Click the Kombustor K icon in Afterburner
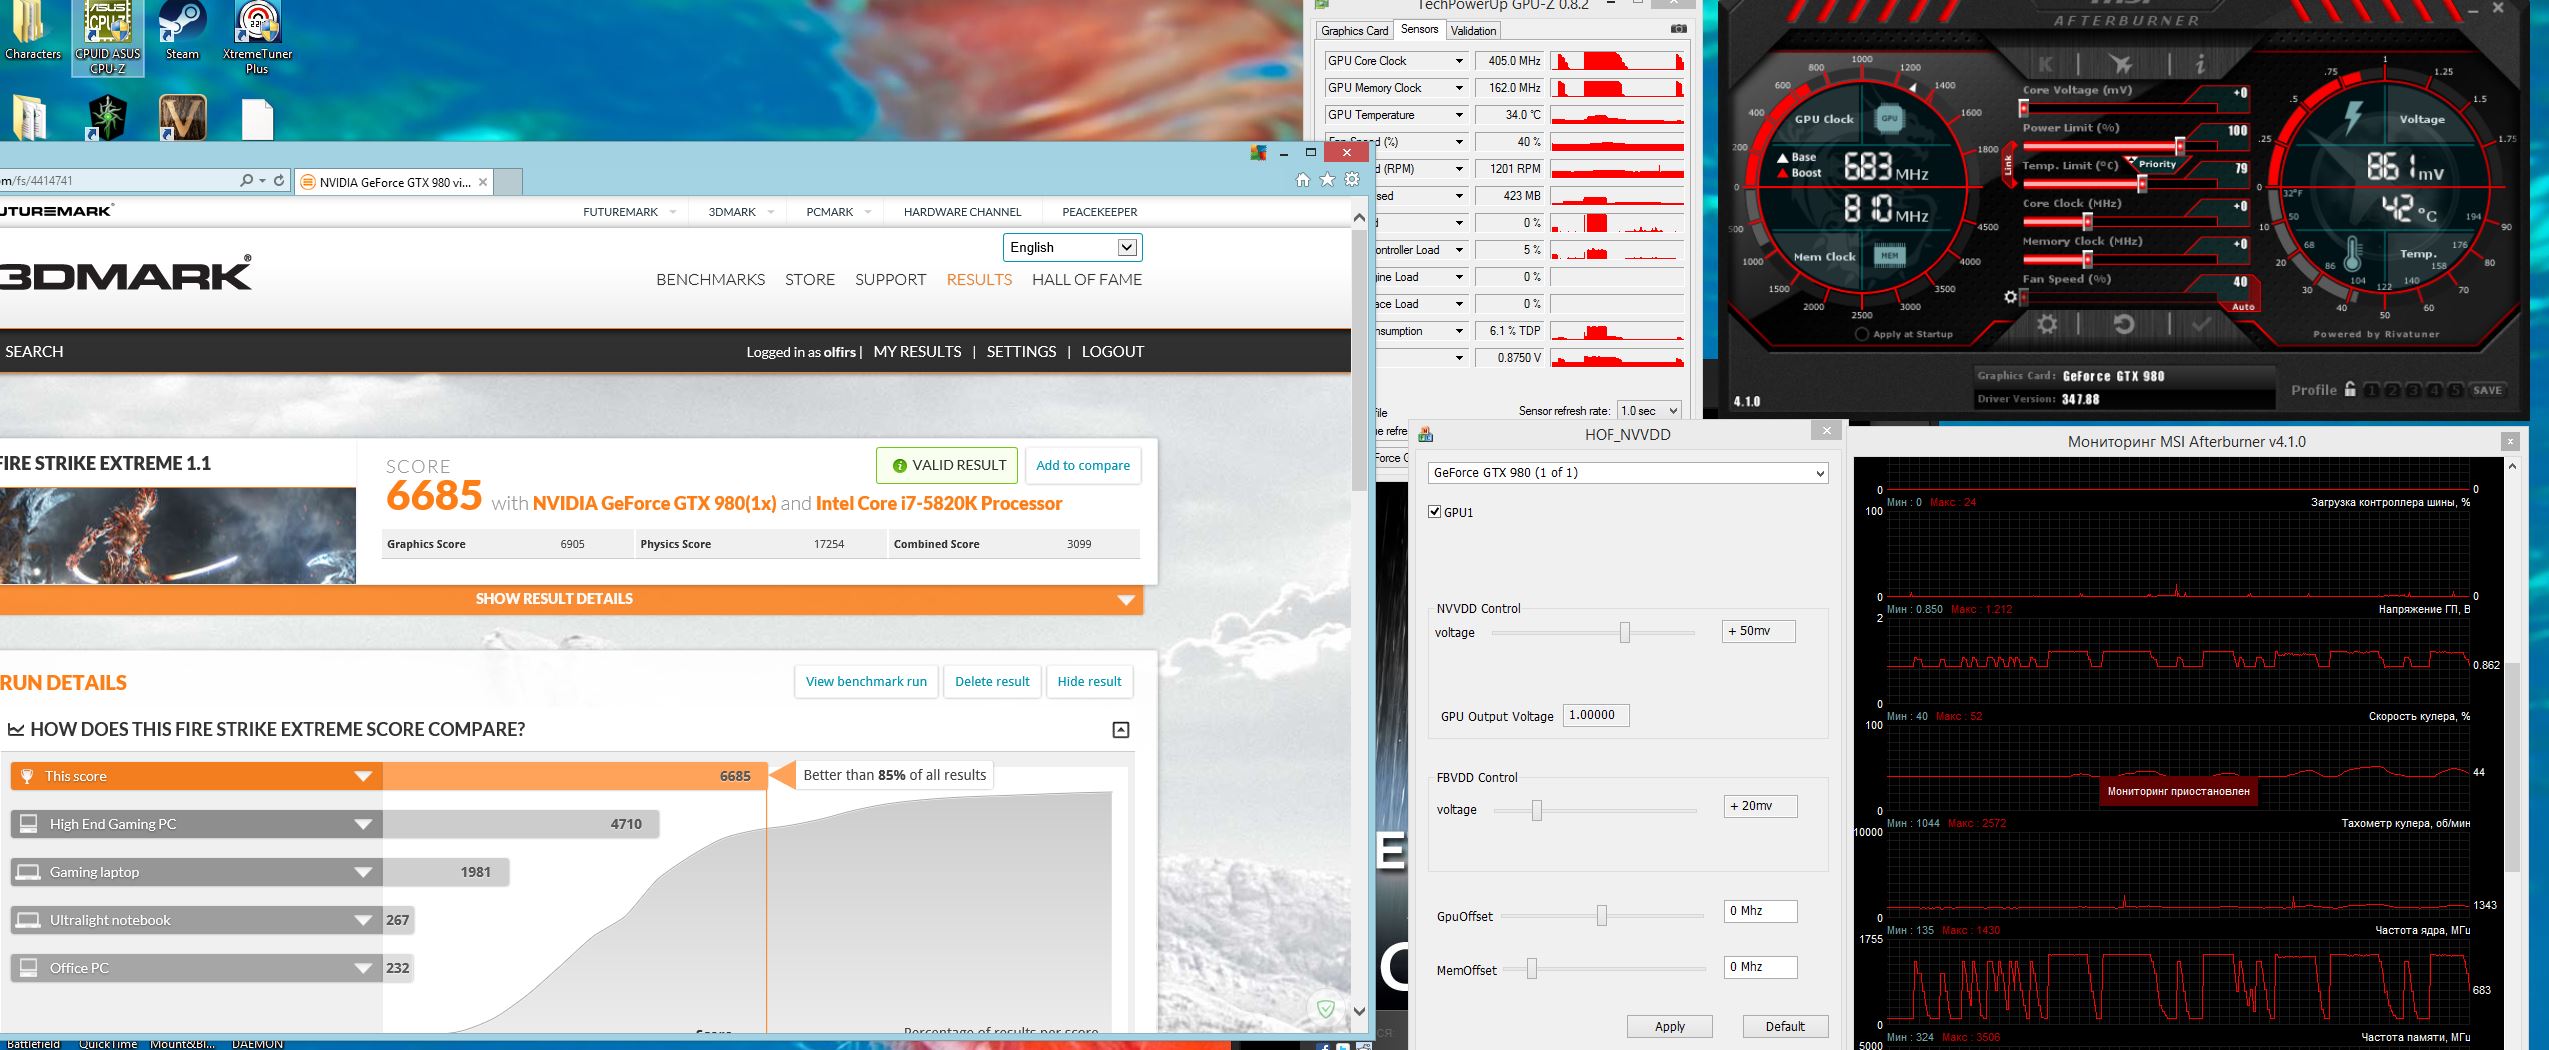Viewport: 2549px width, 1050px height. click(x=2046, y=65)
